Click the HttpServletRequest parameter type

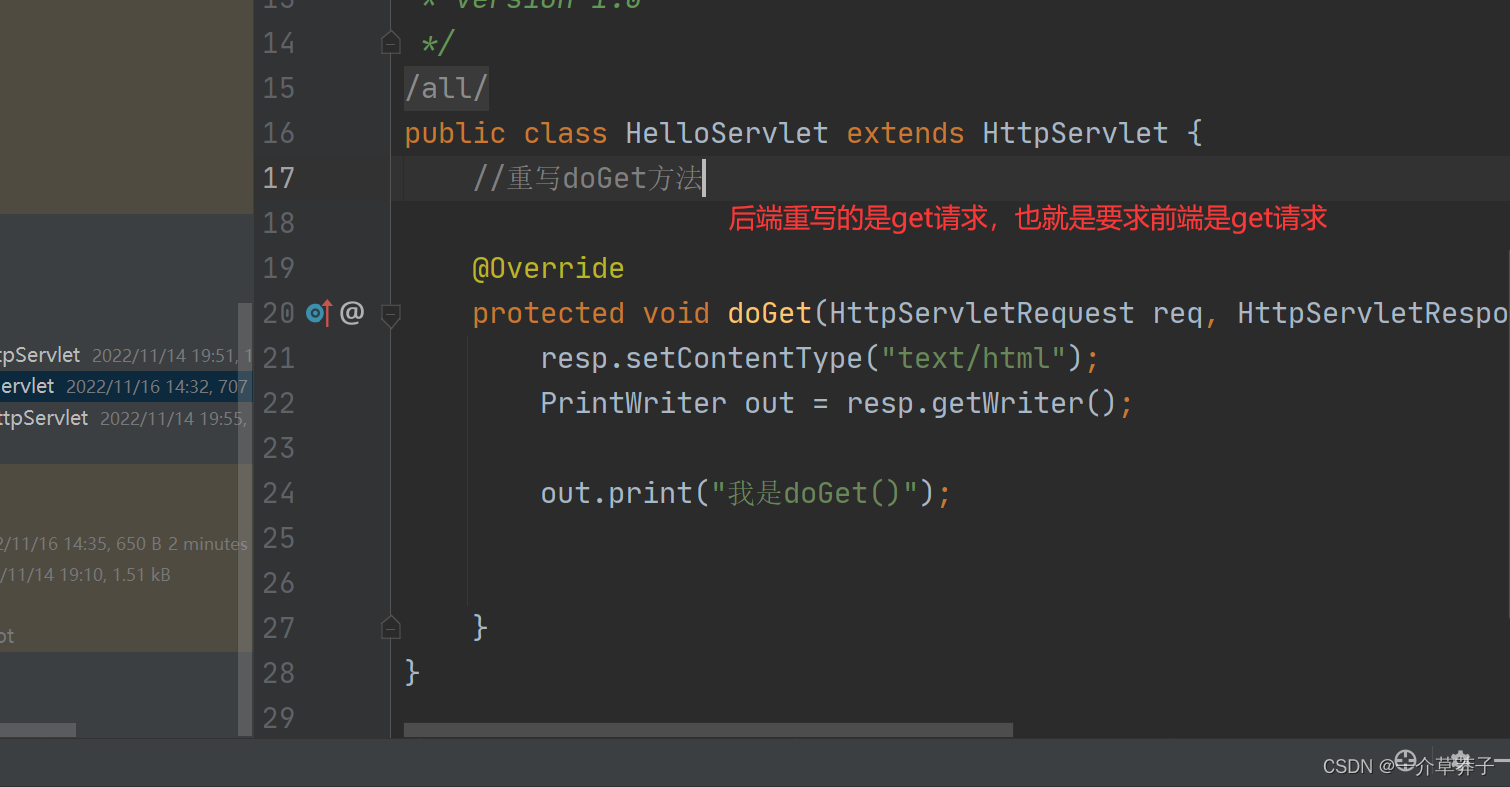point(982,313)
